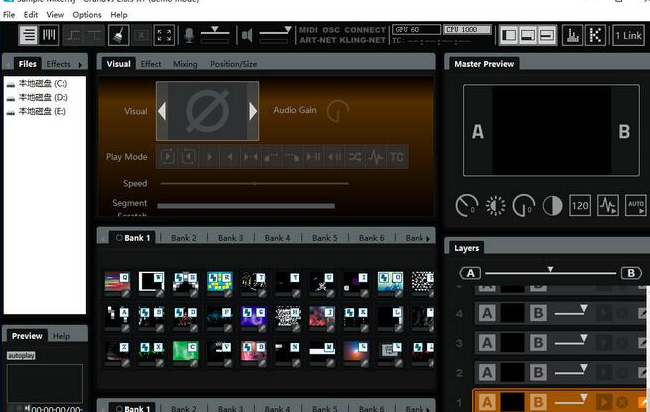Open the View menu
The height and width of the screenshot is (412, 650).
point(55,15)
